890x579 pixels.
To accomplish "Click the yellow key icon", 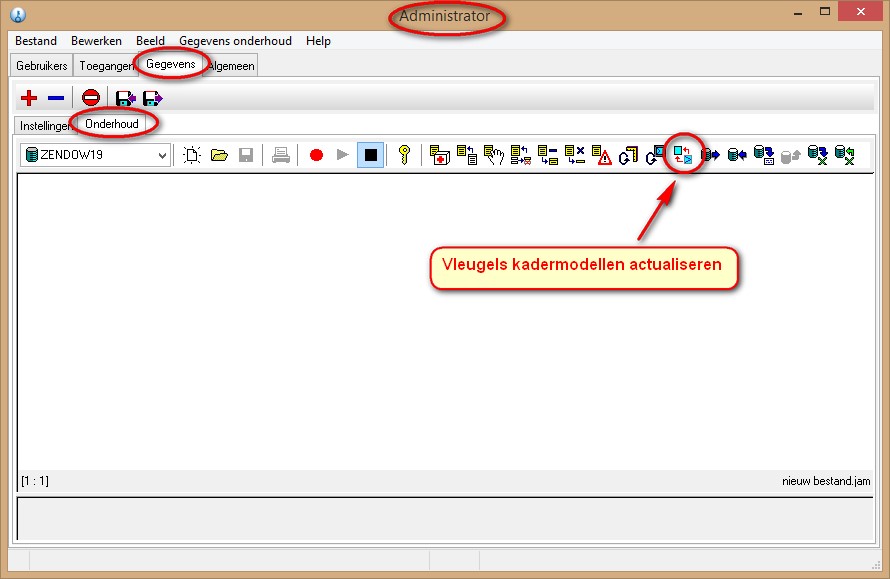I will click(x=404, y=154).
